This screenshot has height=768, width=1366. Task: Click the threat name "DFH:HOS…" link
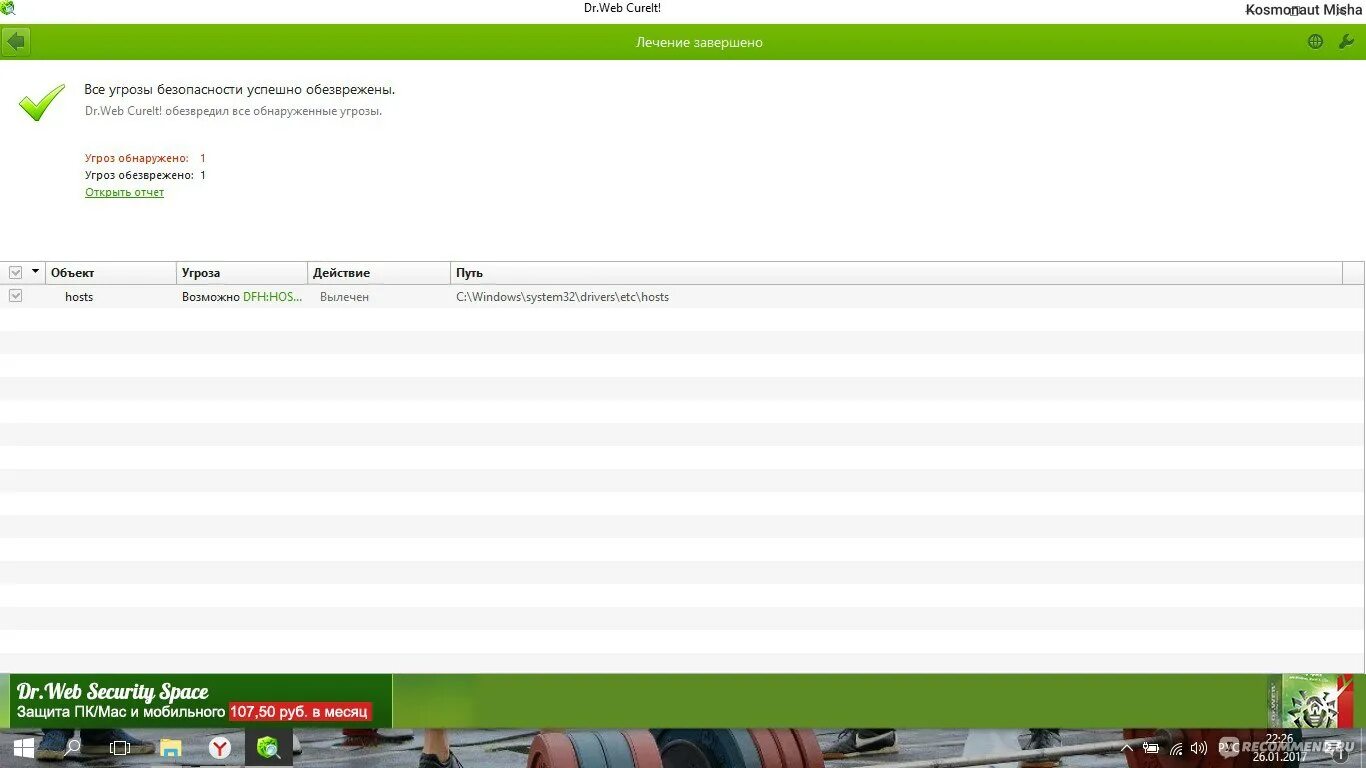[x=272, y=297]
